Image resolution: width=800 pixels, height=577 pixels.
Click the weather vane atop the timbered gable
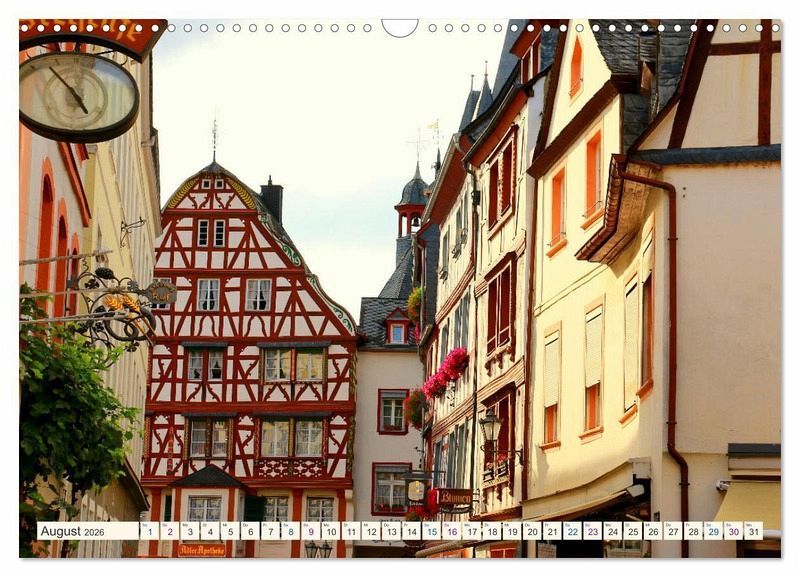pos(214,135)
